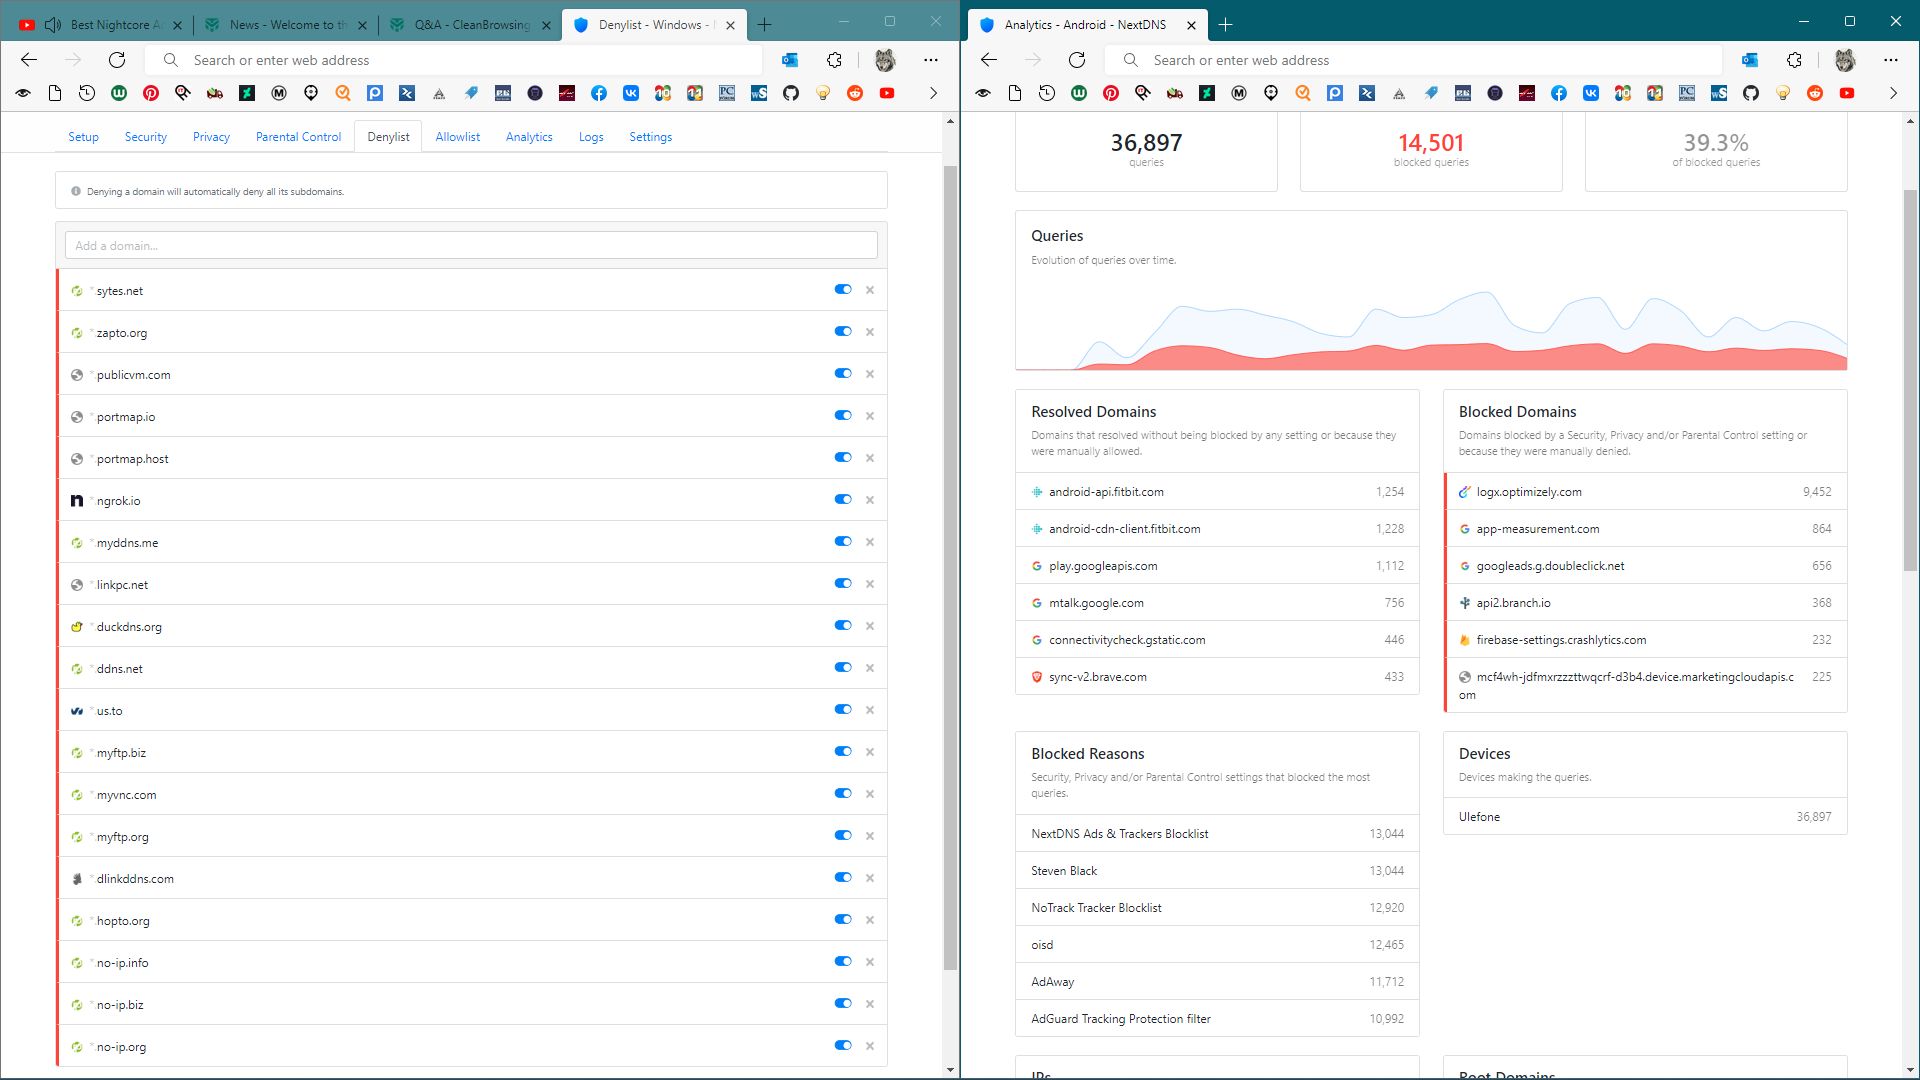Disable the us.to denylist entry
The image size is (1920, 1080).
point(843,709)
